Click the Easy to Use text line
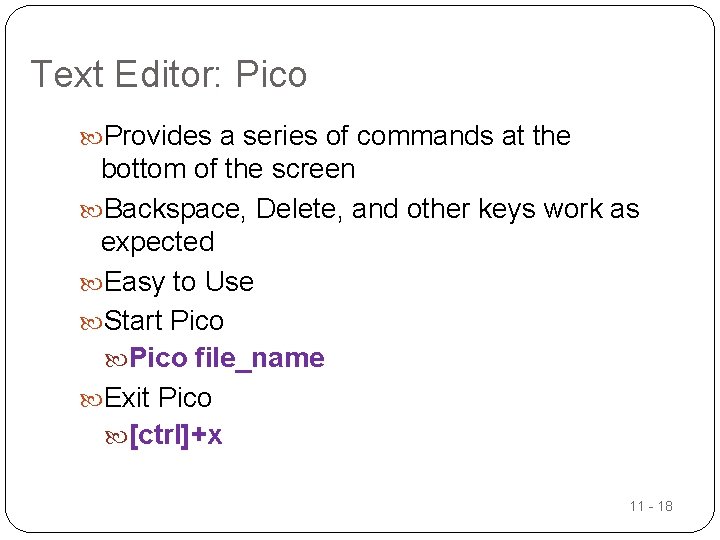 point(179,282)
